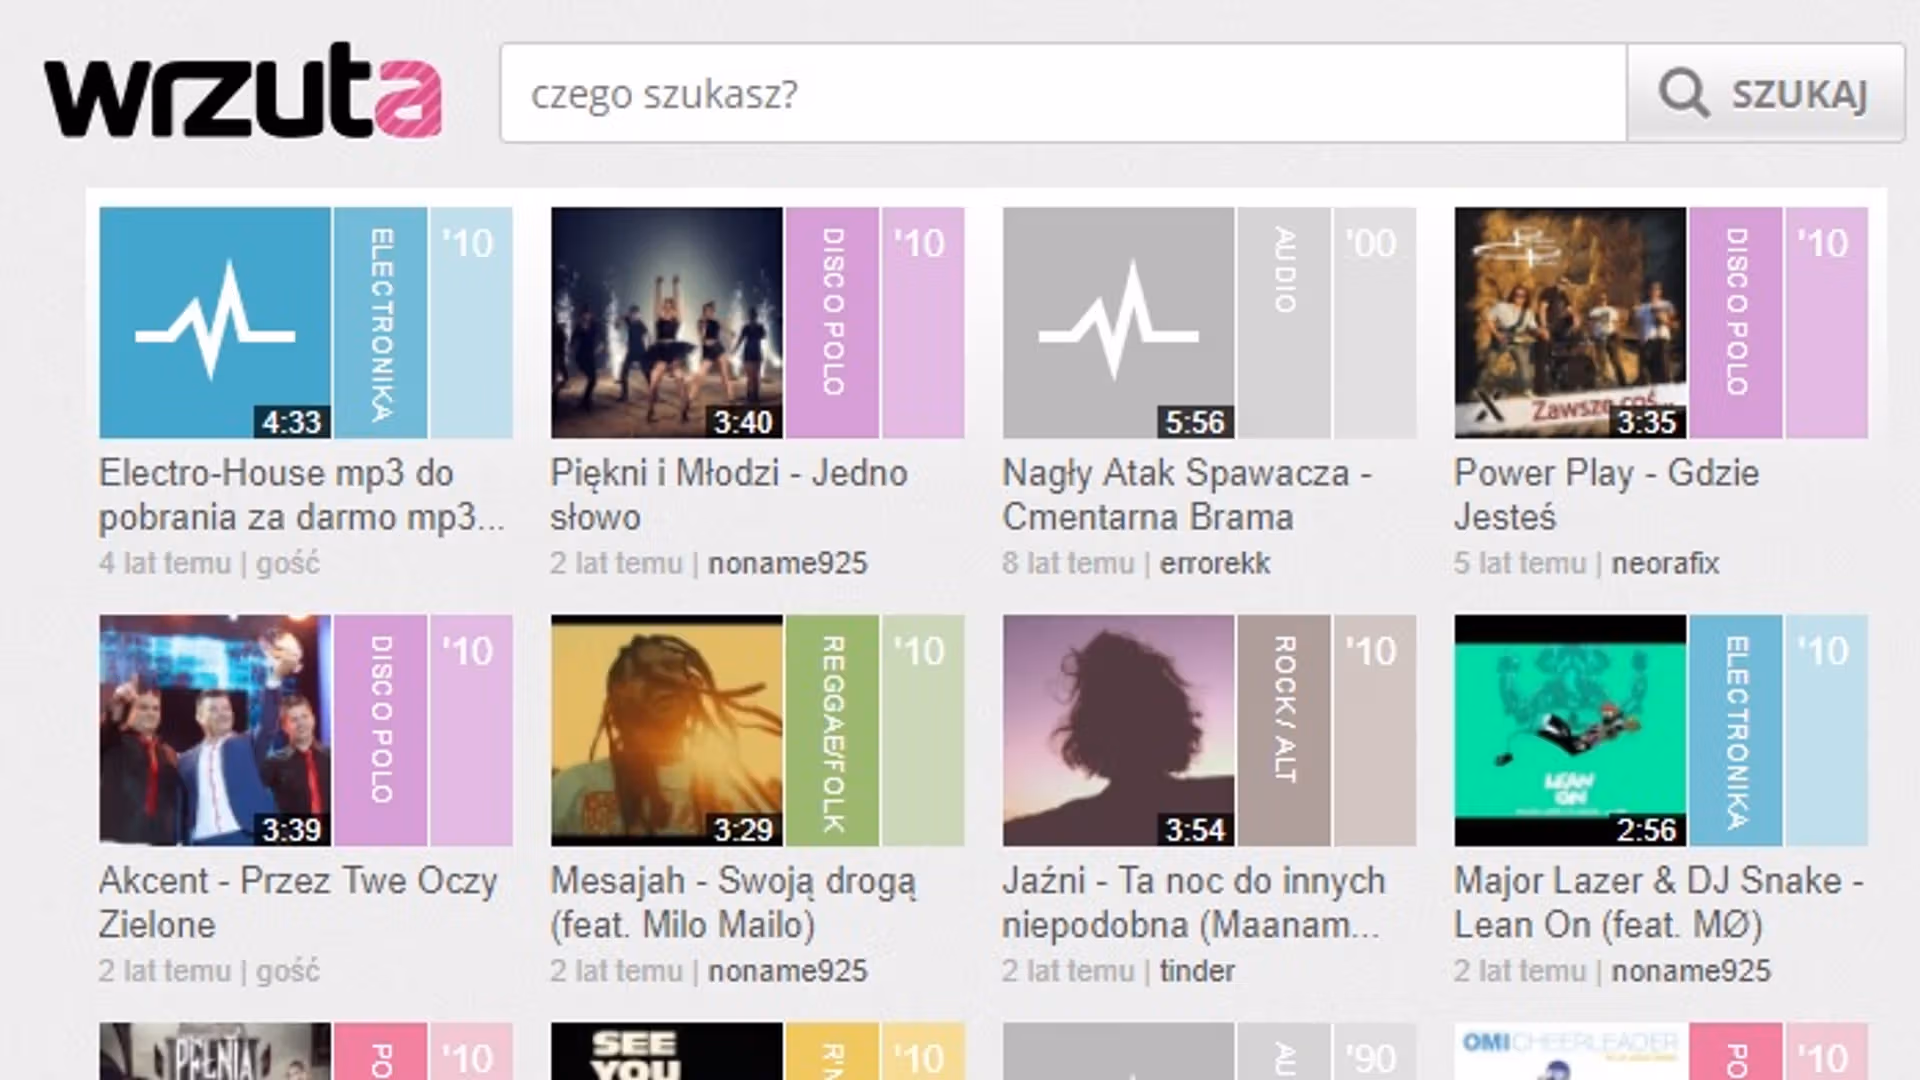
Task: Visit uploader neorafix's profile link
Action: [1665, 564]
